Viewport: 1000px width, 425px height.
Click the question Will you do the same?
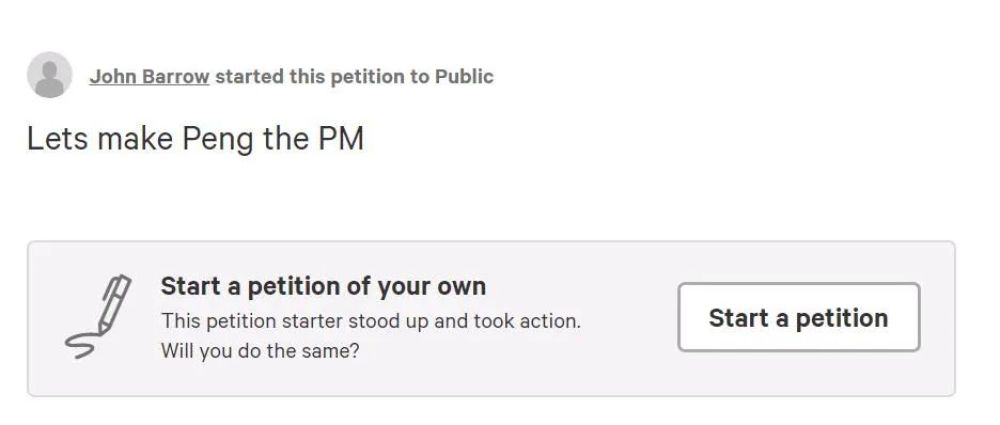[259, 352]
